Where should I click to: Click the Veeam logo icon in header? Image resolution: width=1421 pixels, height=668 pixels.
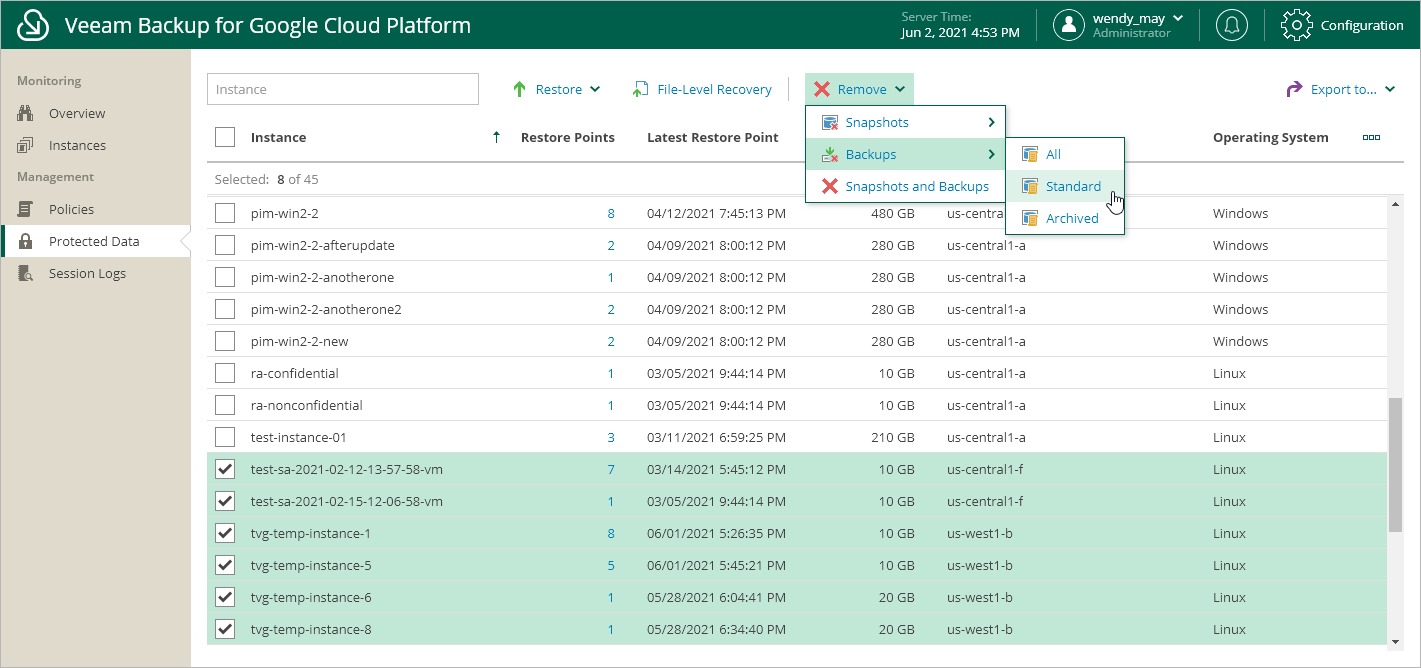coord(34,25)
